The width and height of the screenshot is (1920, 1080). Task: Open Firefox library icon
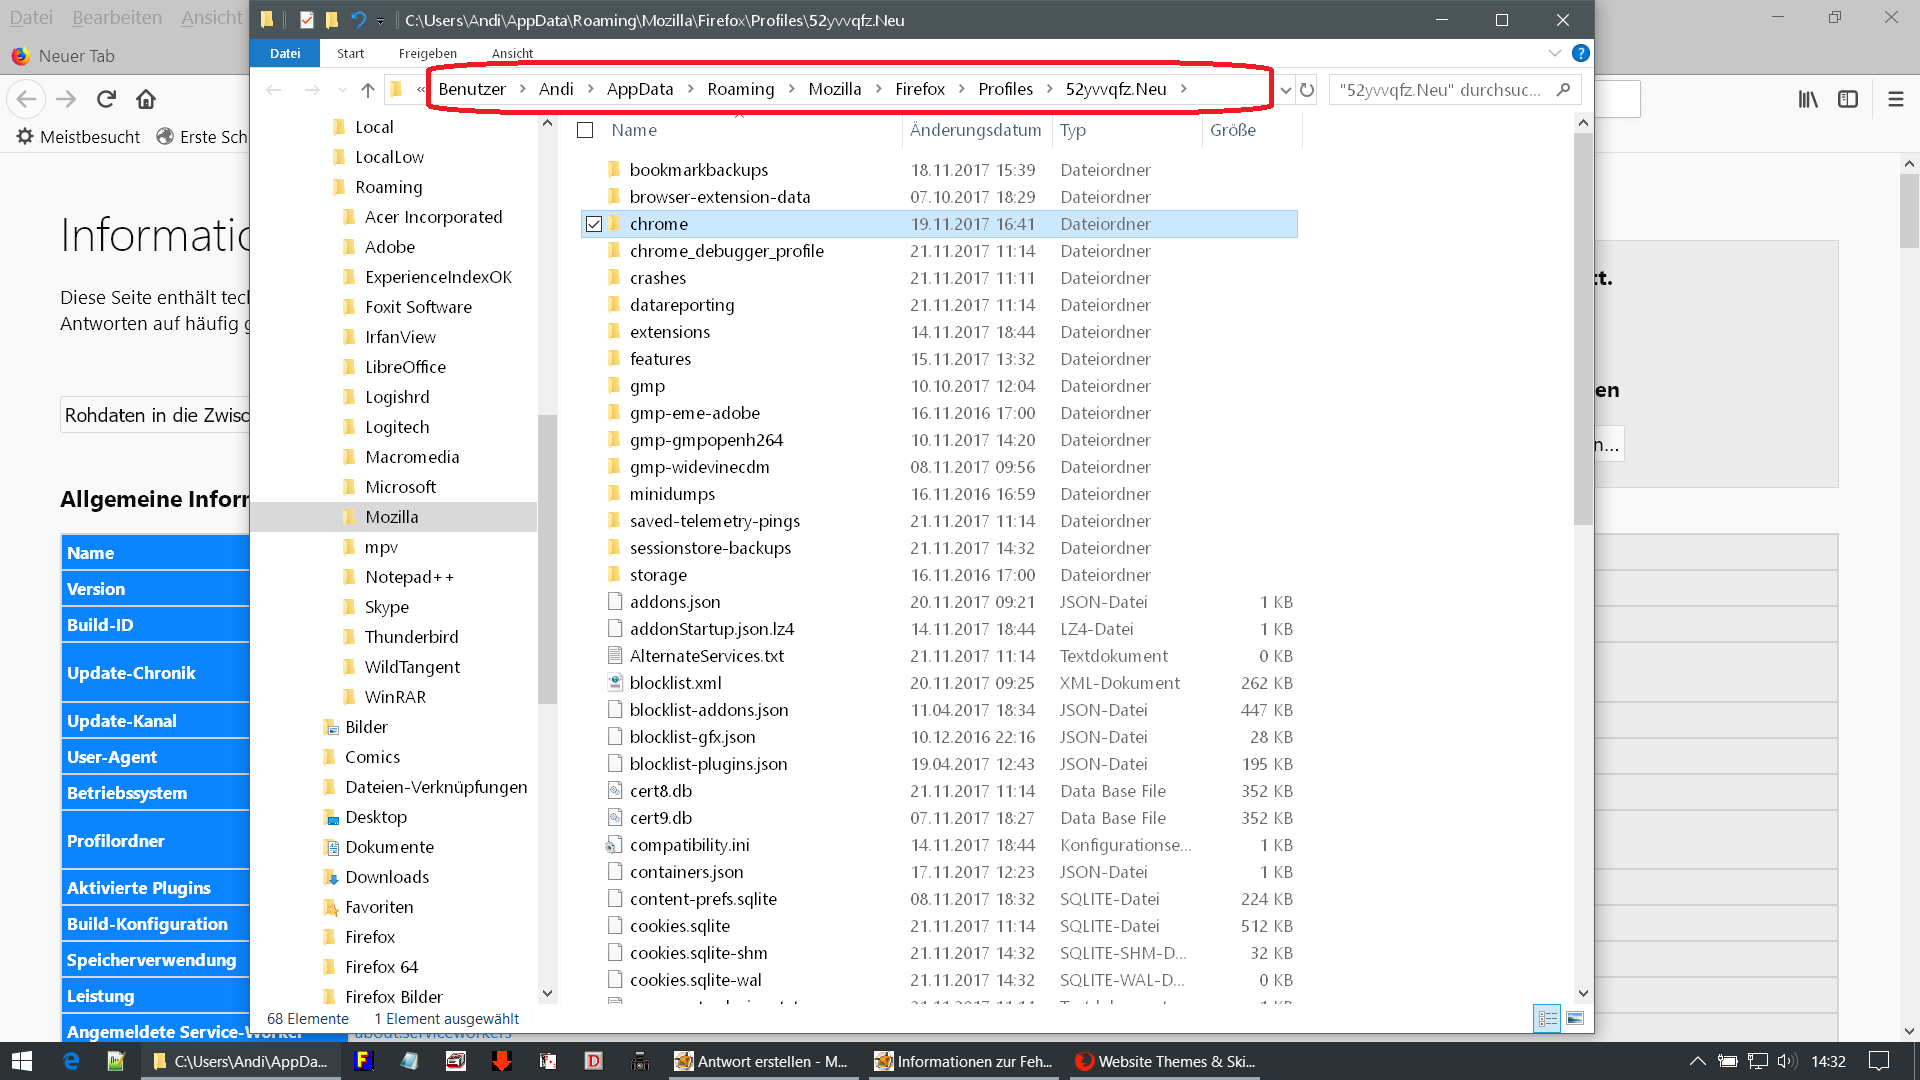[x=1808, y=99]
